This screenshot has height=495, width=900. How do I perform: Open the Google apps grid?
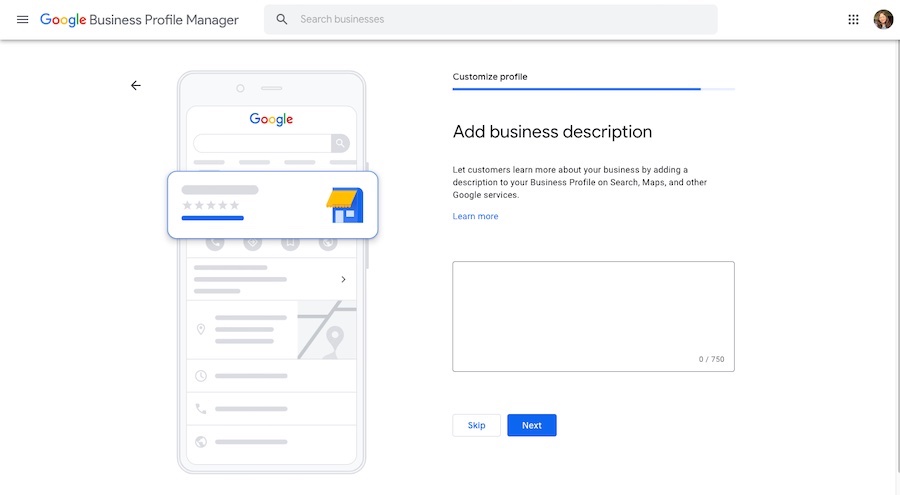[853, 20]
